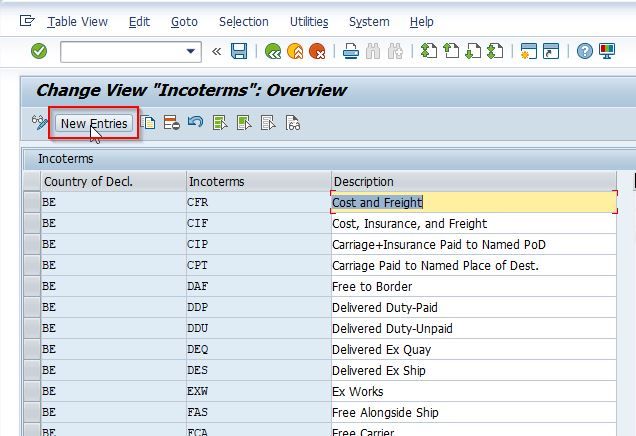Click the Free Alongside Ship description

[x=474, y=412]
